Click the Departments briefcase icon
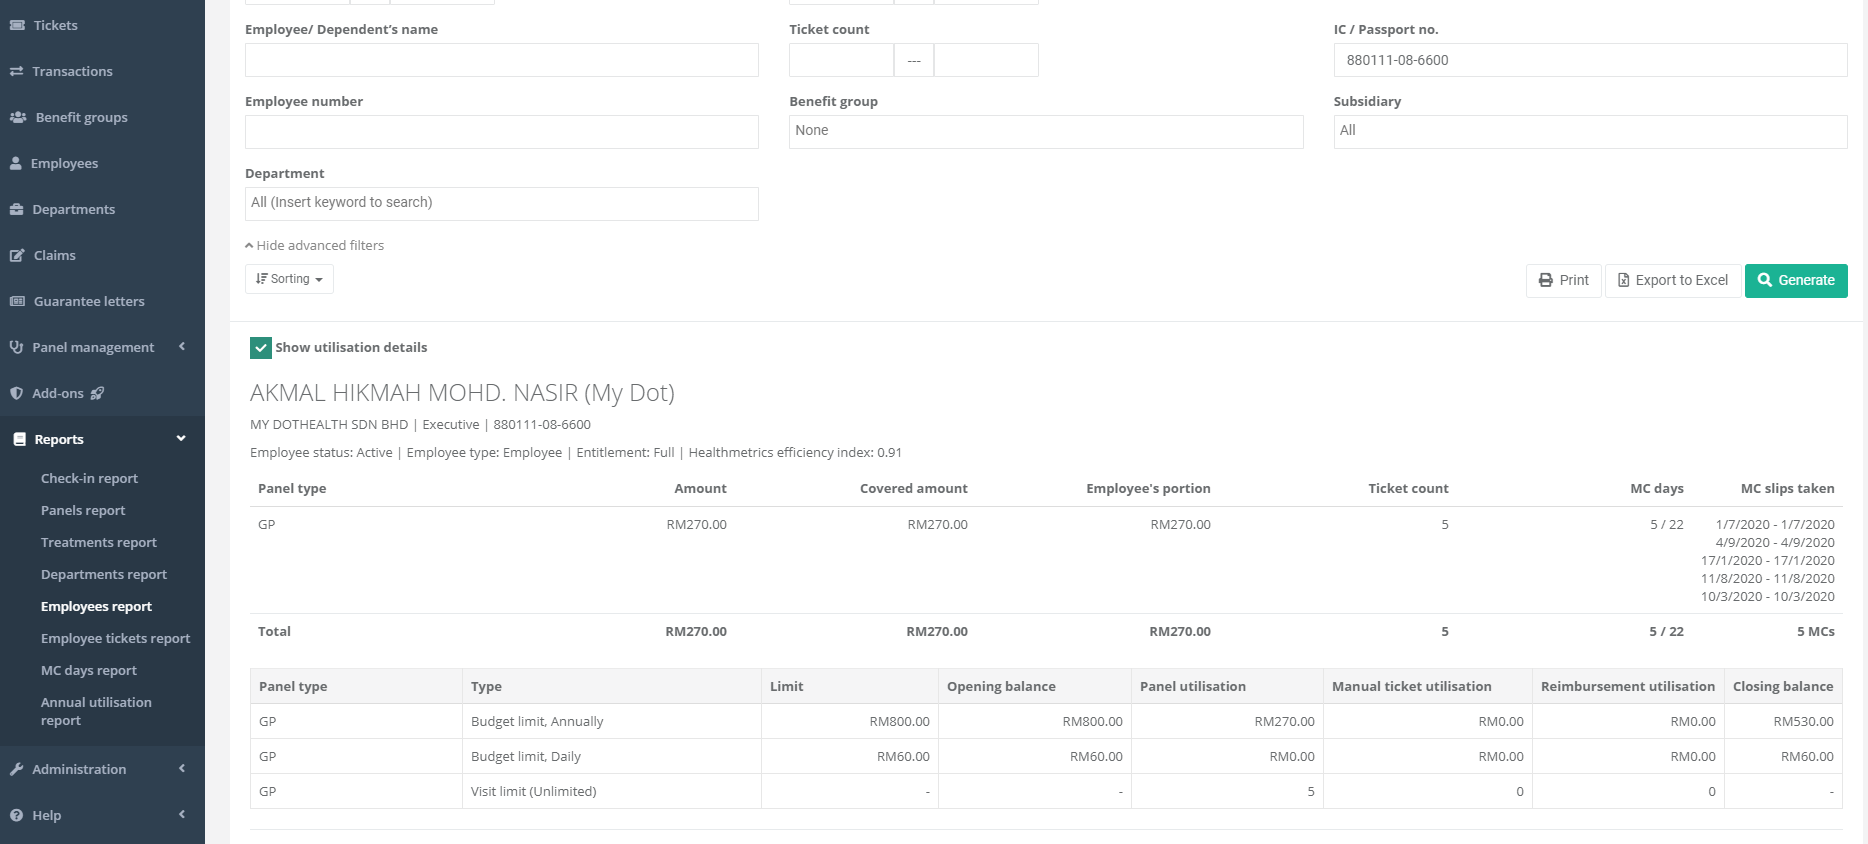Screen dimensions: 1868x844 point(16,209)
